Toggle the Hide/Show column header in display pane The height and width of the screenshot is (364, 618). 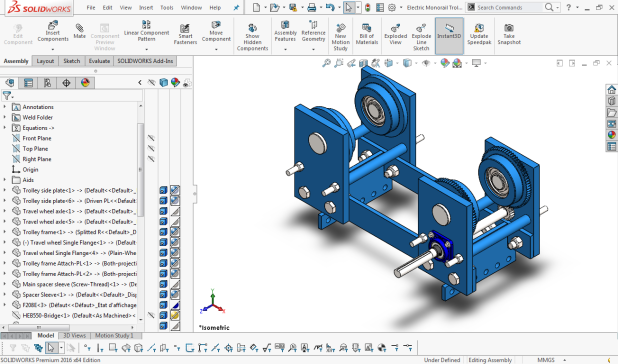[x=151, y=83]
